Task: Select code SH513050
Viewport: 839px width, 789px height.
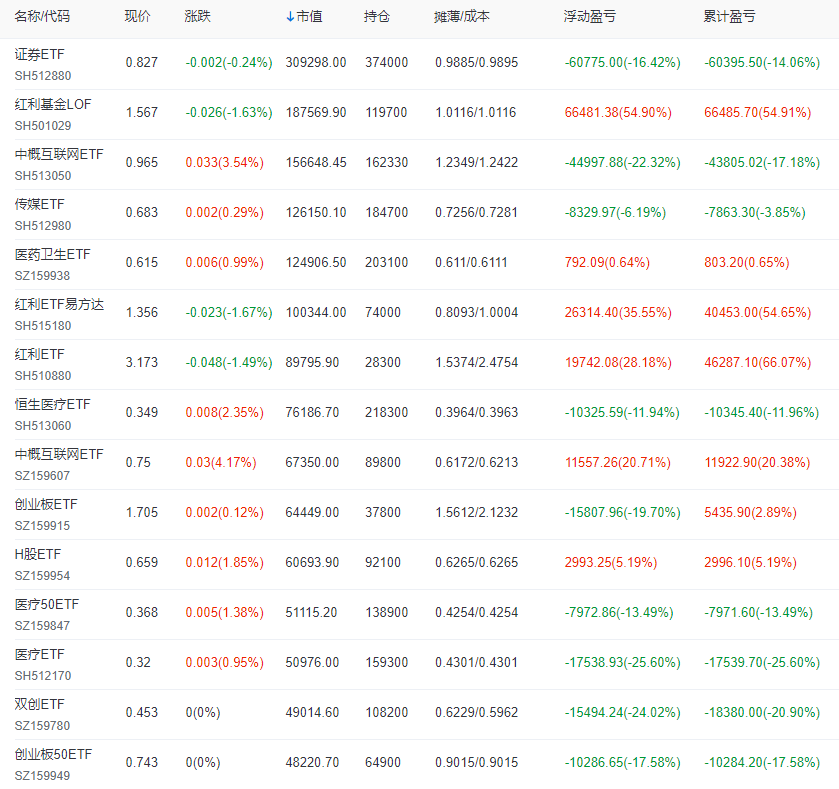Action: (43, 176)
